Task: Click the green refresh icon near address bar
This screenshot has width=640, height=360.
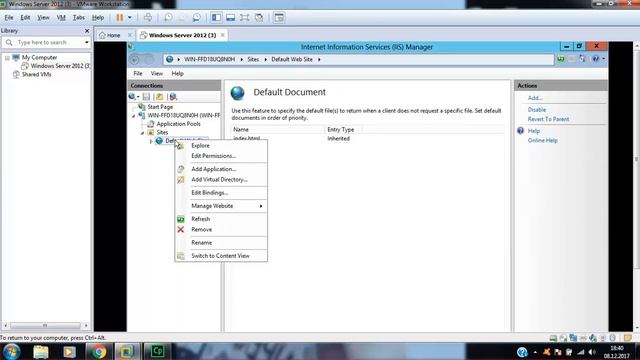Action: coord(561,59)
